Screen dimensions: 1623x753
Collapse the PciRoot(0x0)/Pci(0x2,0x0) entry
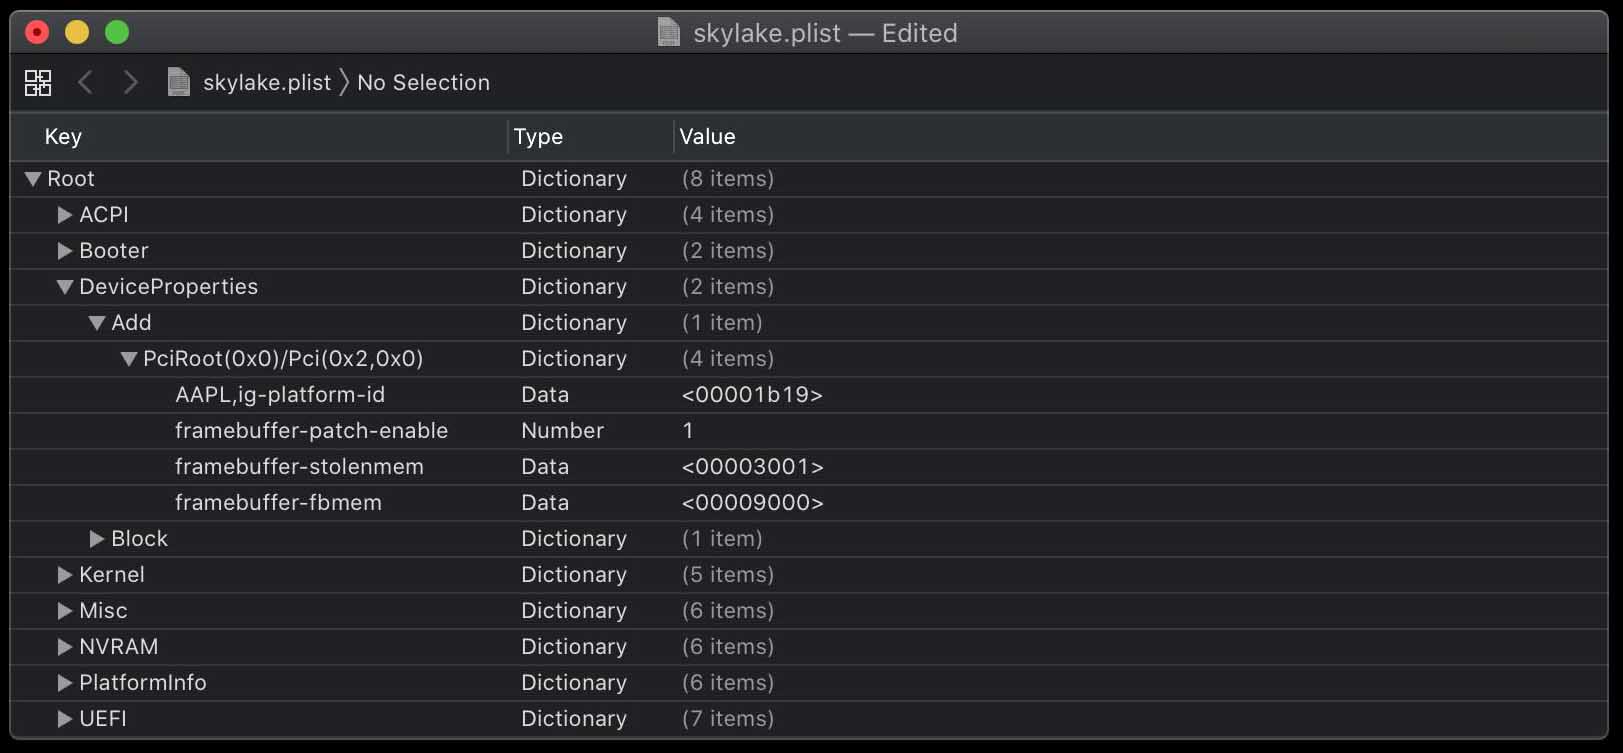pyautogui.click(x=129, y=359)
